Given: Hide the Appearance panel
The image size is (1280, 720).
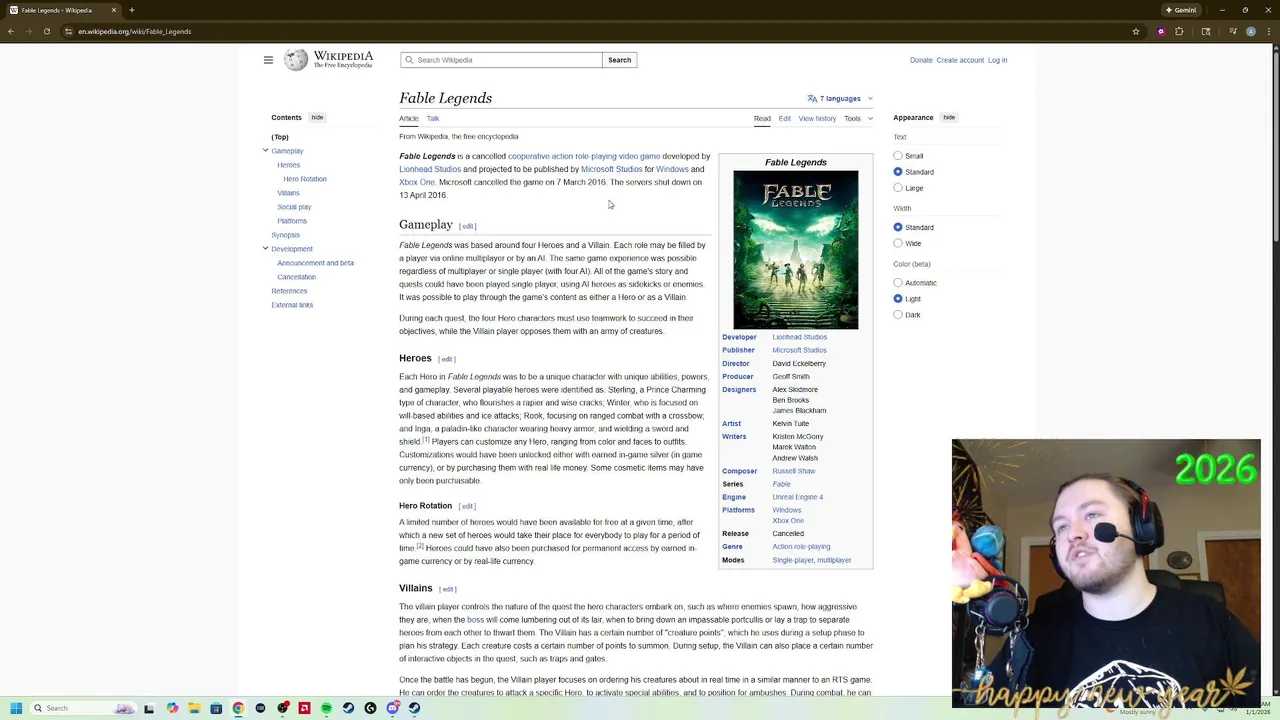Looking at the screenshot, I should (949, 118).
